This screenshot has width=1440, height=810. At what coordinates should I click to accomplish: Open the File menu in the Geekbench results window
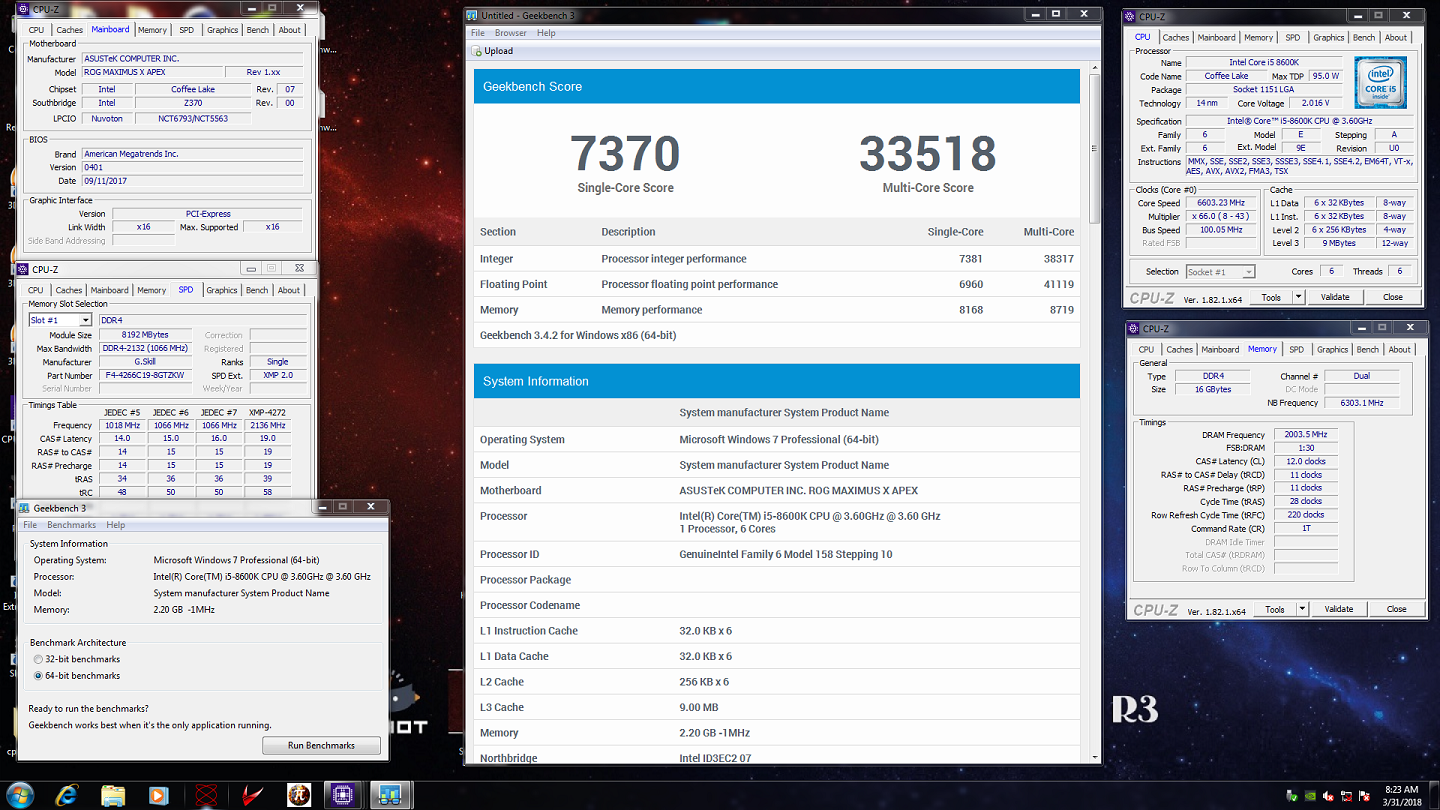click(x=478, y=33)
